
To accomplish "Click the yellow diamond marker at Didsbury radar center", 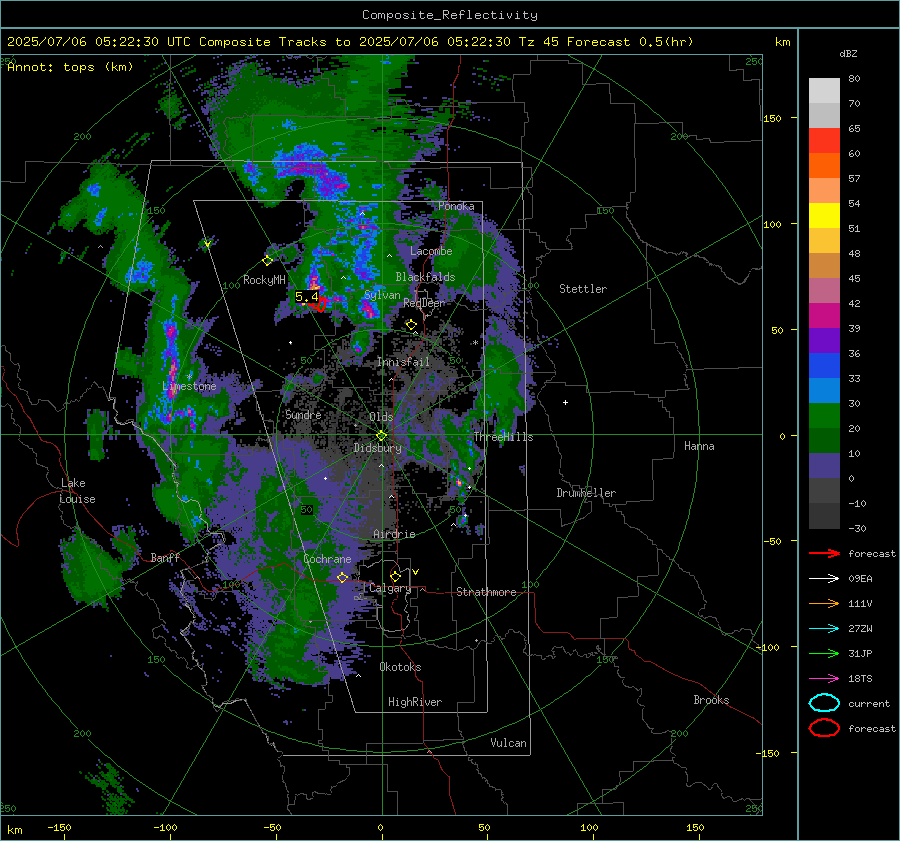I will (381, 435).
